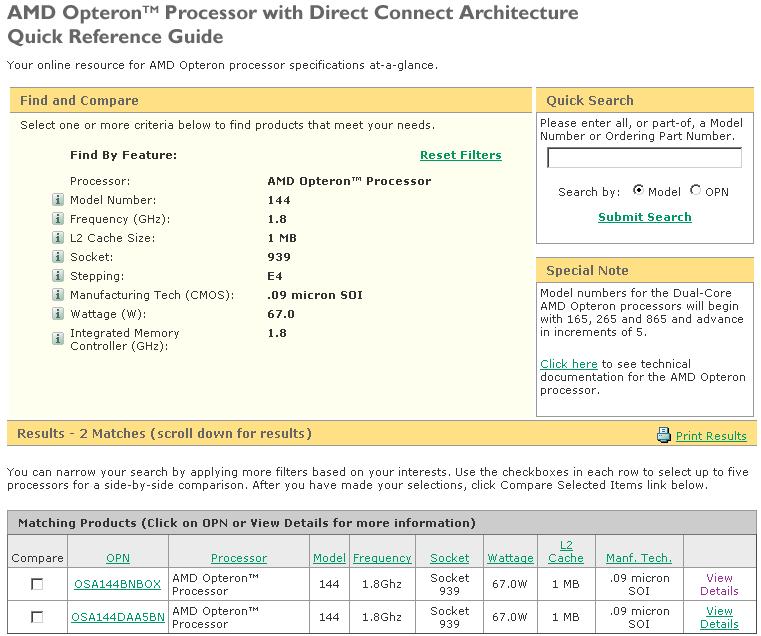Open info icon beside L2 Cache Size
The image size is (761, 636).
pos(57,237)
